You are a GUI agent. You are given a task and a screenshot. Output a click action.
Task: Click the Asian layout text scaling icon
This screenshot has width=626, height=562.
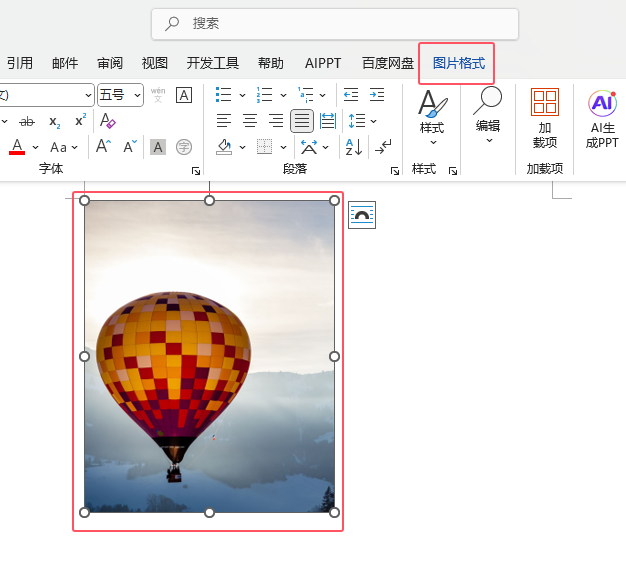coord(309,147)
